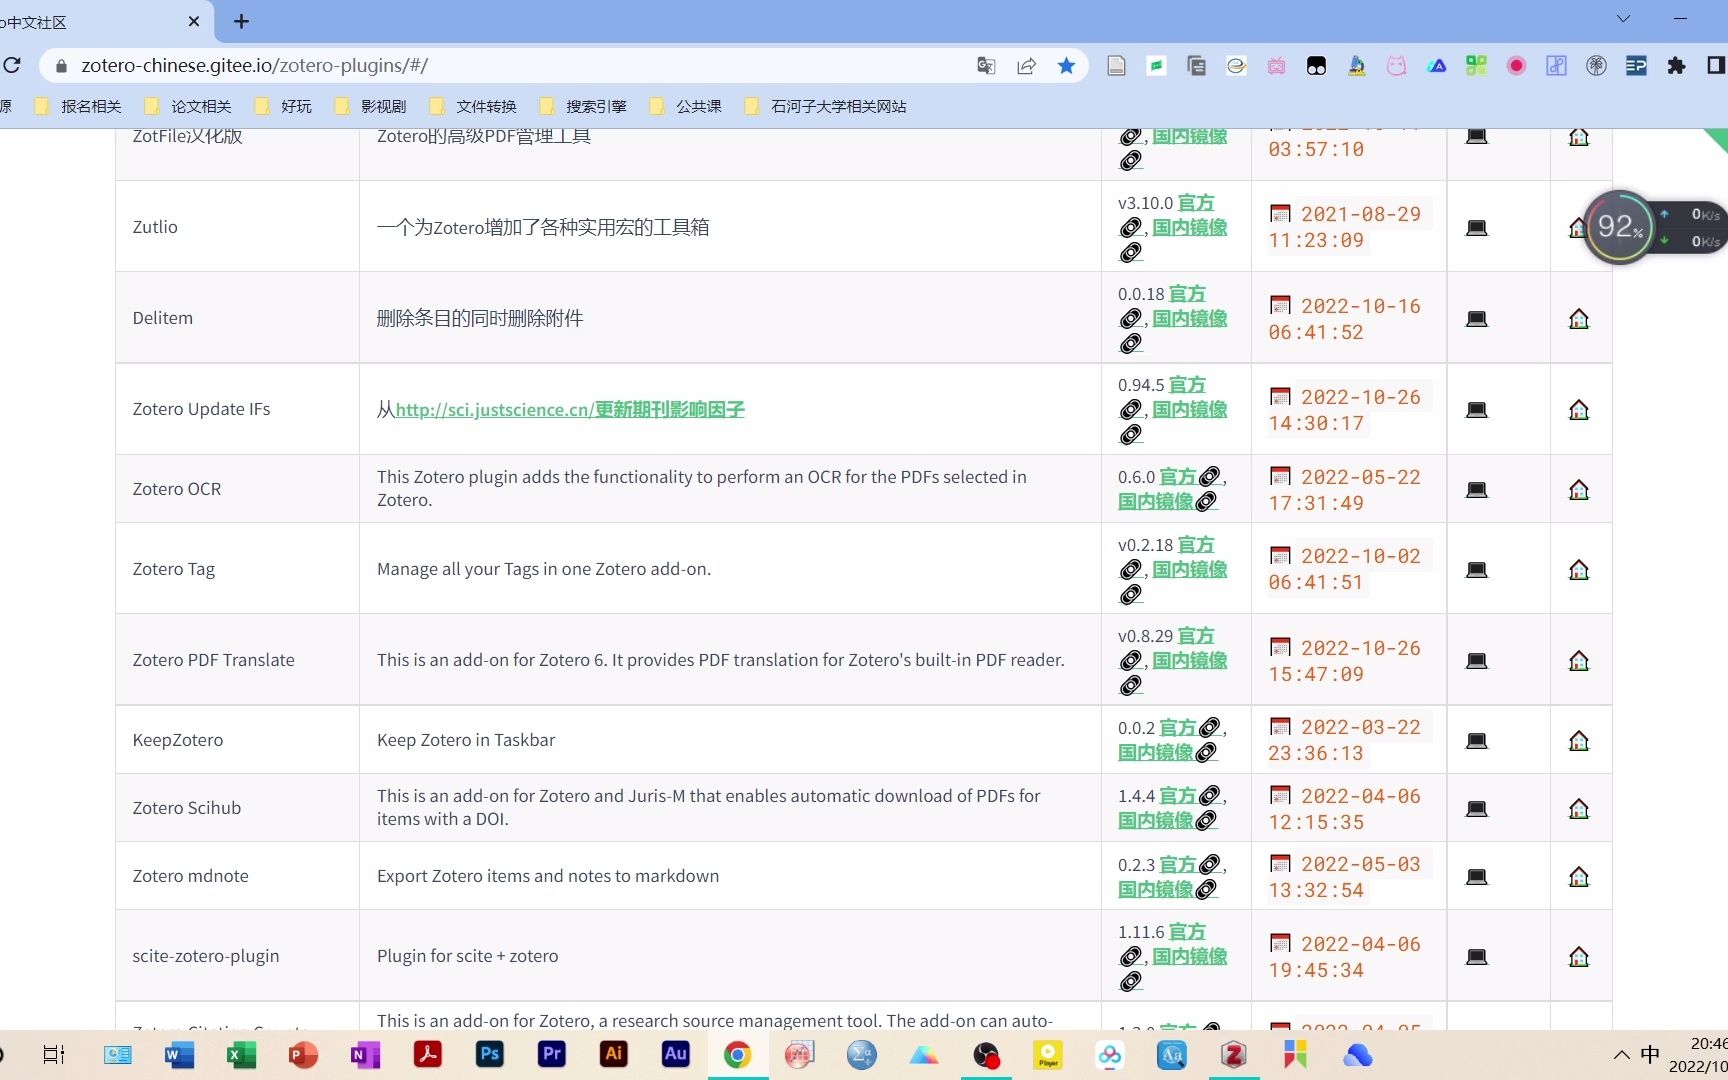Click the computer icon in the Zotero OCR row
1728x1080 pixels.
(1476, 489)
